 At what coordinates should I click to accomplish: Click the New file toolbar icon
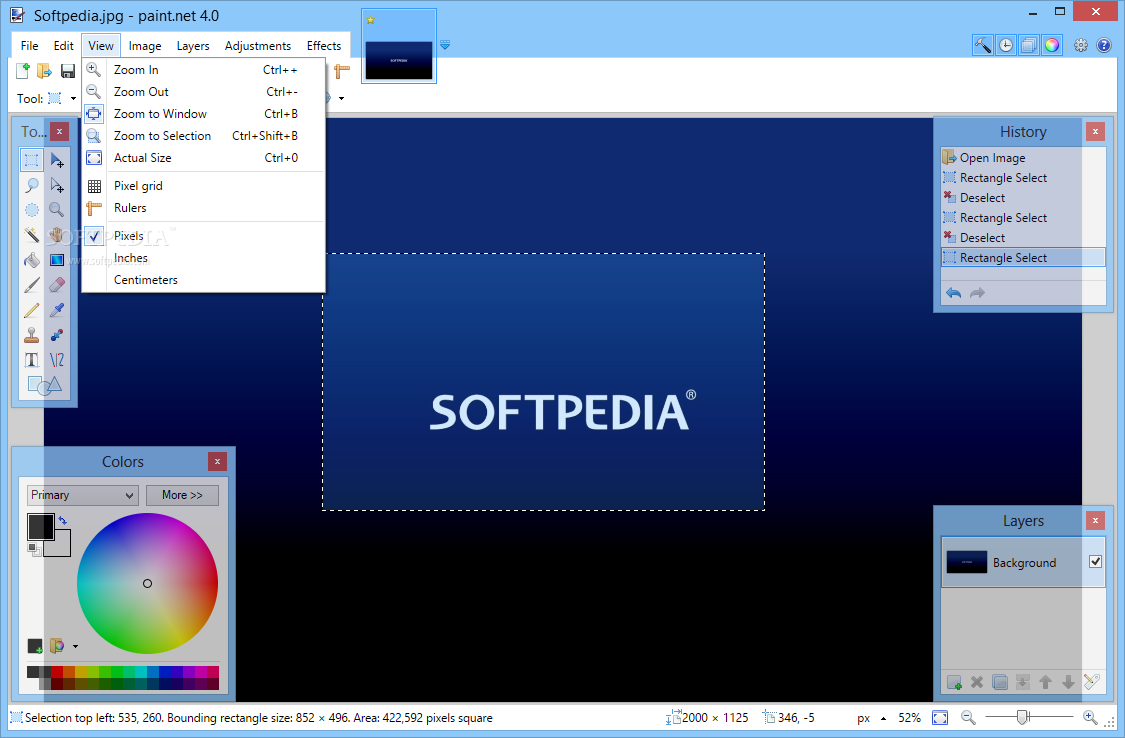point(23,70)
